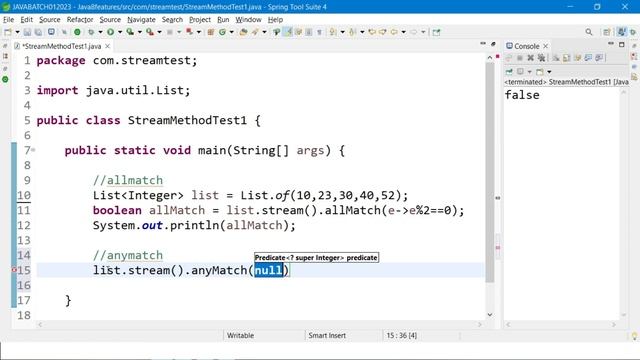Open dropdown arrow next to Open Console
This screenshot has height=360, width=640.
(549, 72)
